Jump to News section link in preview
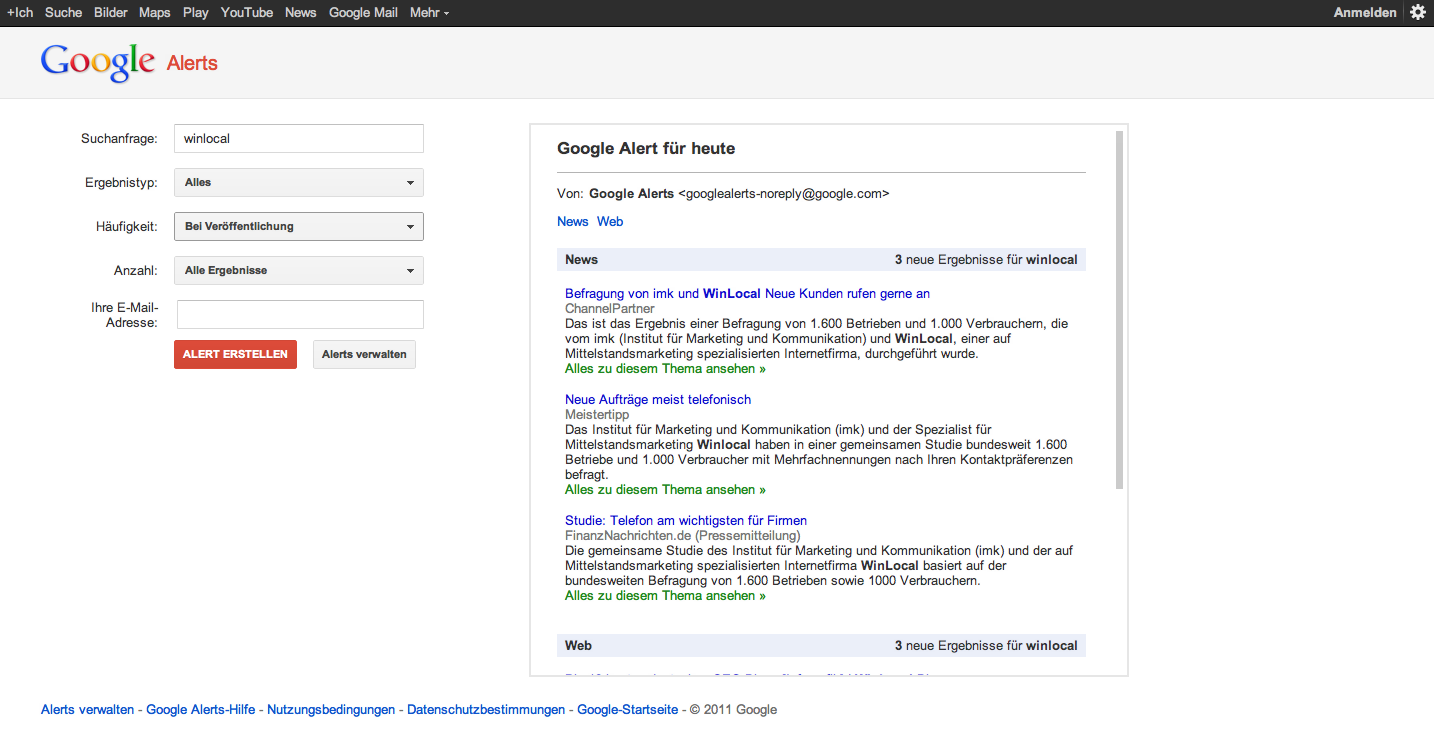 coord(573,222)
